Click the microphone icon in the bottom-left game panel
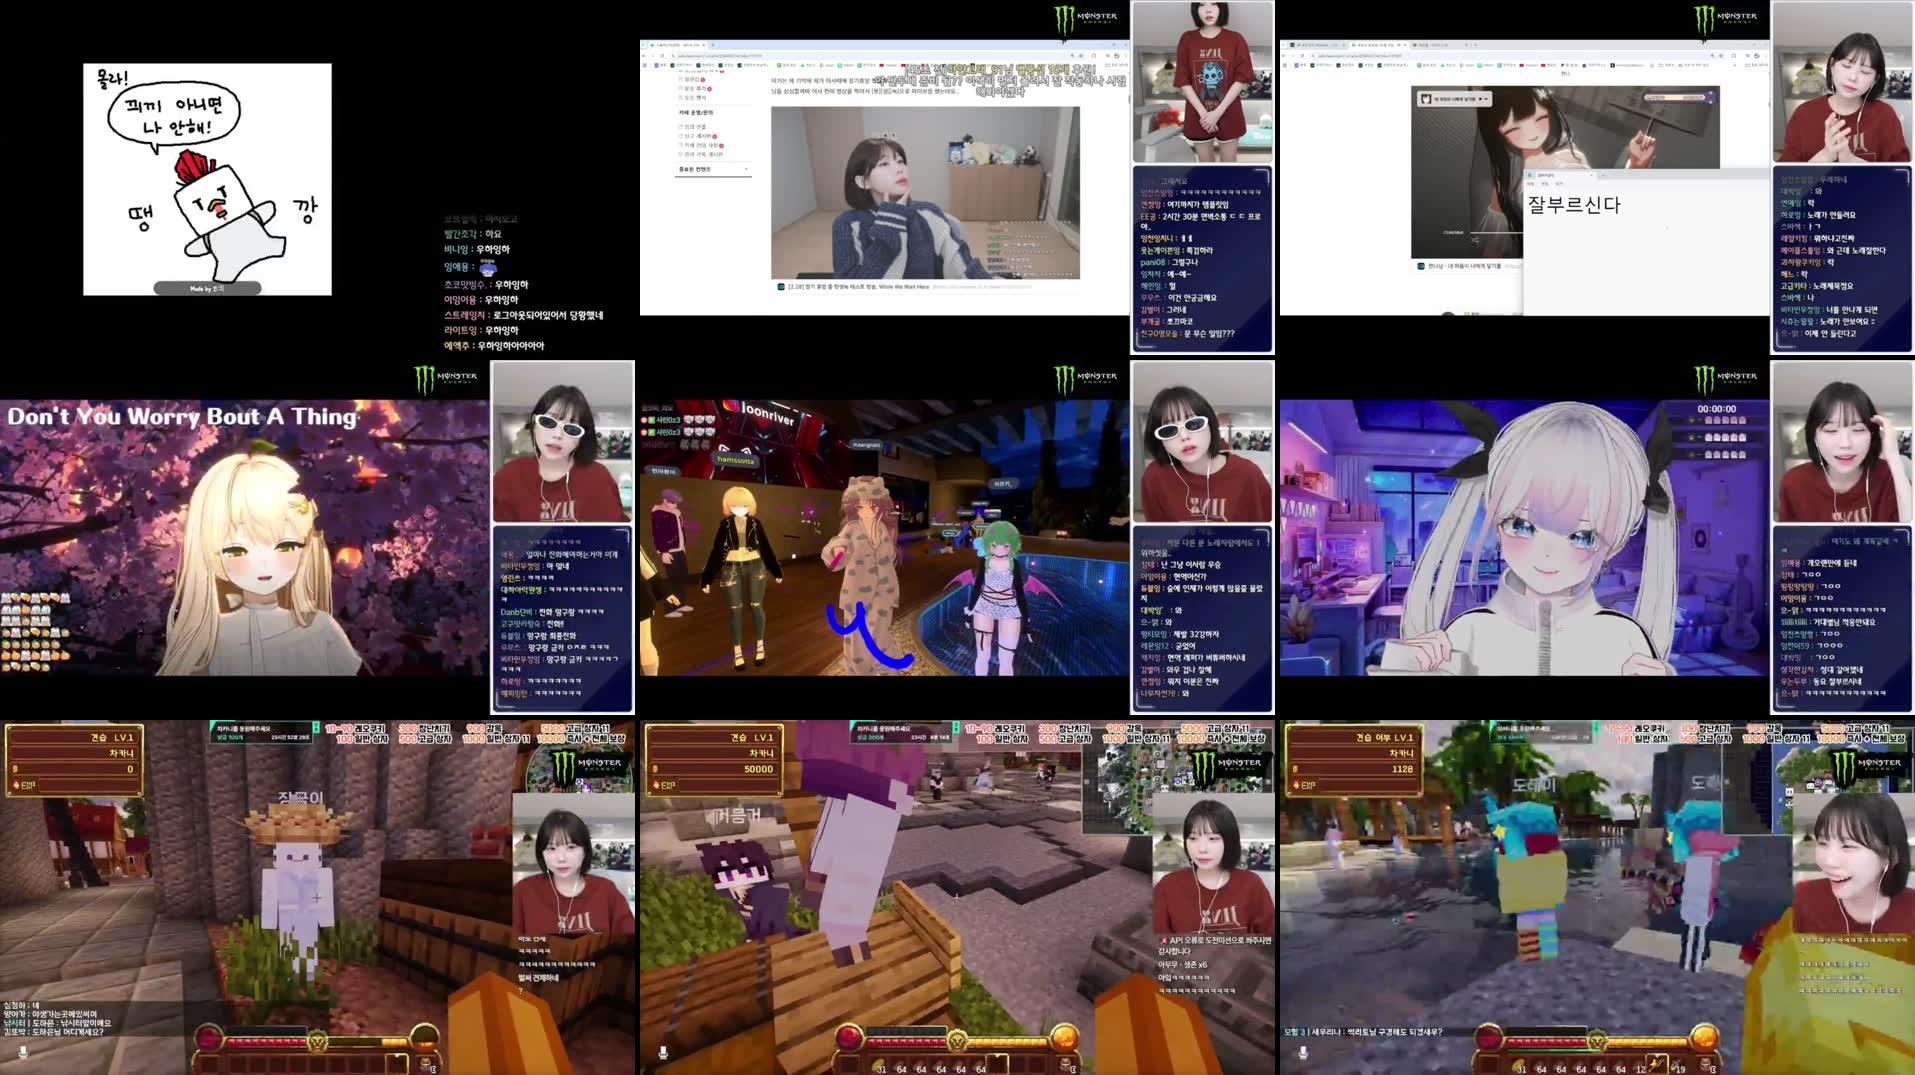Image resolution: width=1915 pixels, height=1075 pixels. click(x=23, y=1052)
